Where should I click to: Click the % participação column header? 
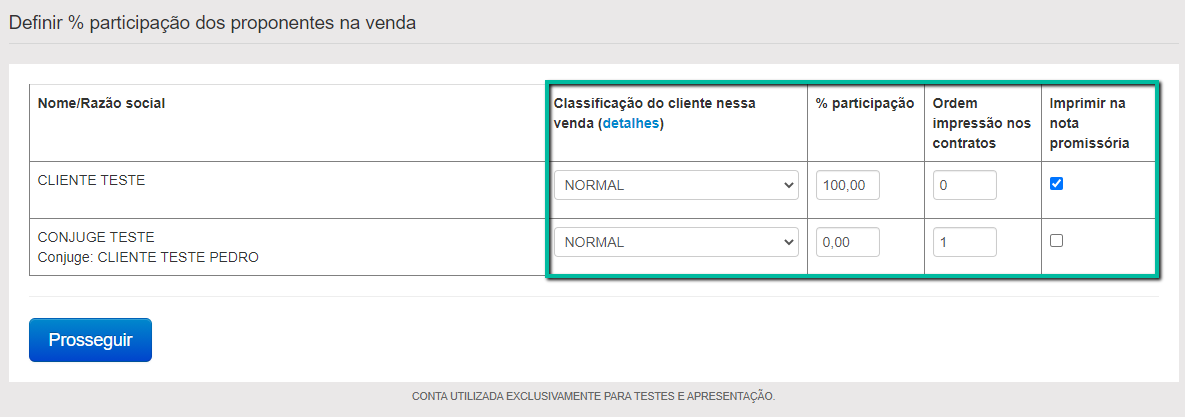pos(865,103)
